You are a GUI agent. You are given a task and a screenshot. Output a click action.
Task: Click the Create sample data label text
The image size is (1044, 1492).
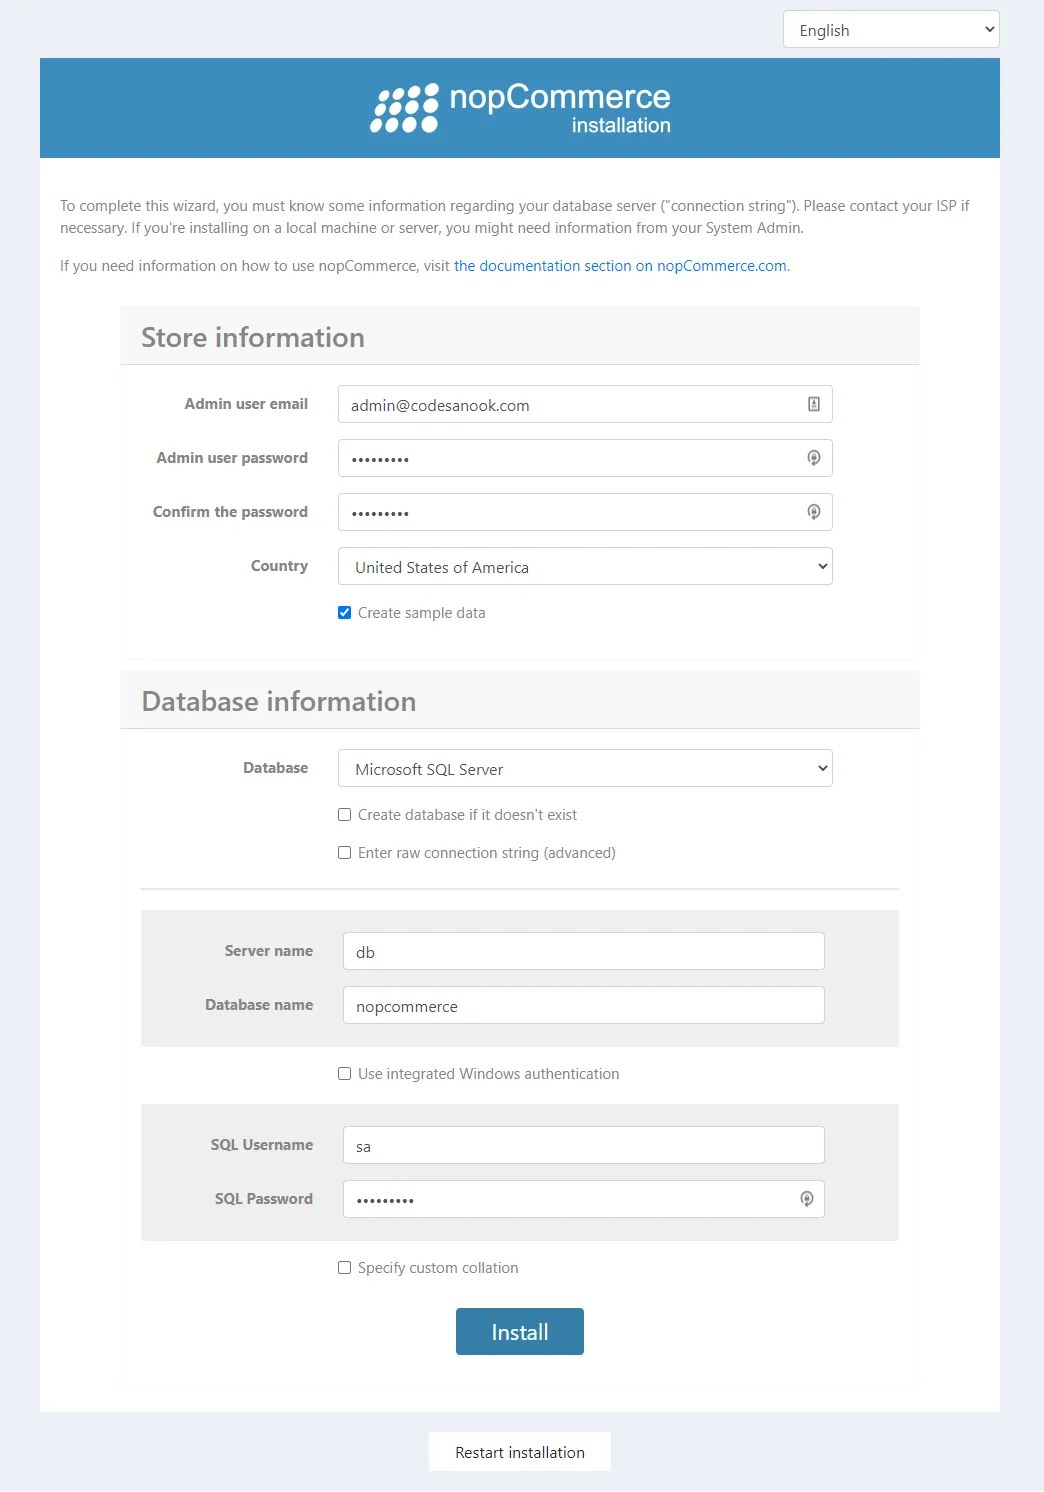[x=422, y=613]
